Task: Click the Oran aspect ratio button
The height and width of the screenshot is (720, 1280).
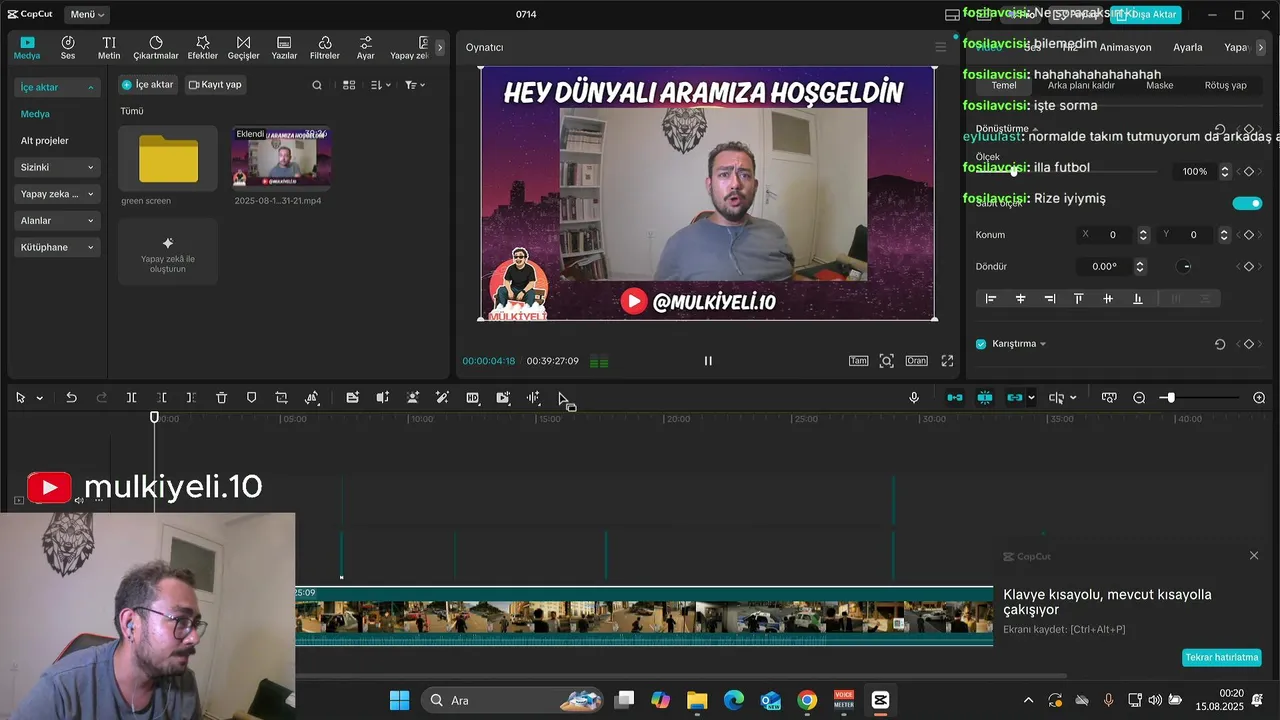Action: click(916, 361)
